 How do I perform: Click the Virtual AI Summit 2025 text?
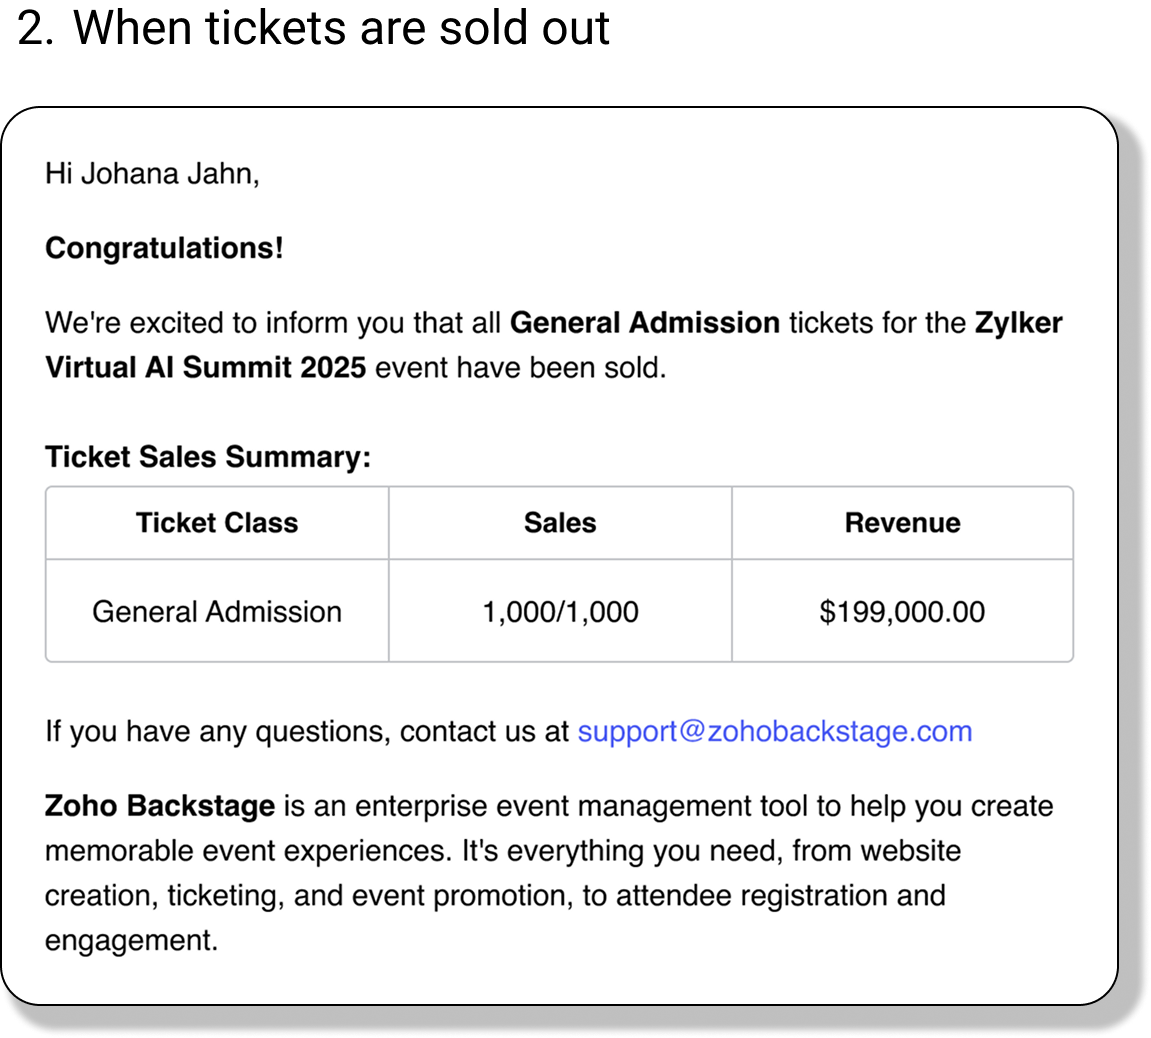click(205, 368)
